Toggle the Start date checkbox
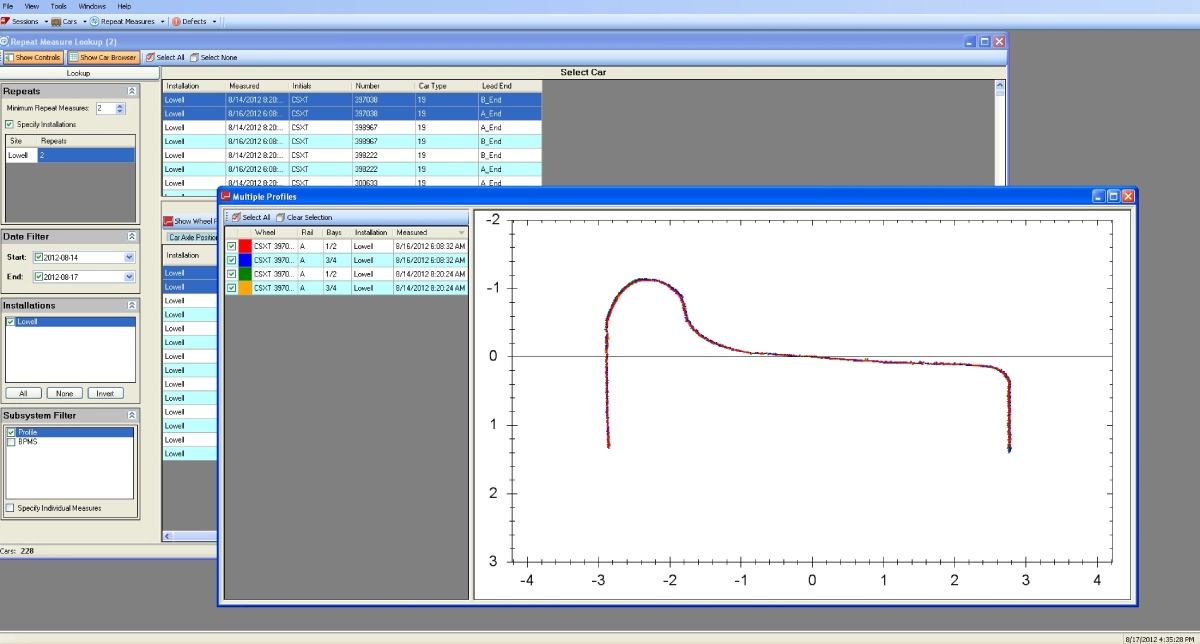 pyautogui.click(x=39, y=257)
